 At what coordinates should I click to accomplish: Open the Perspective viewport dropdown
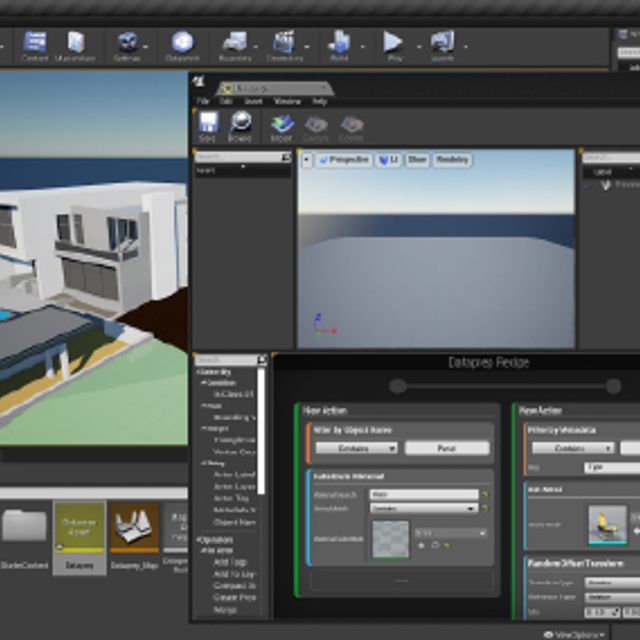[345, 160]
